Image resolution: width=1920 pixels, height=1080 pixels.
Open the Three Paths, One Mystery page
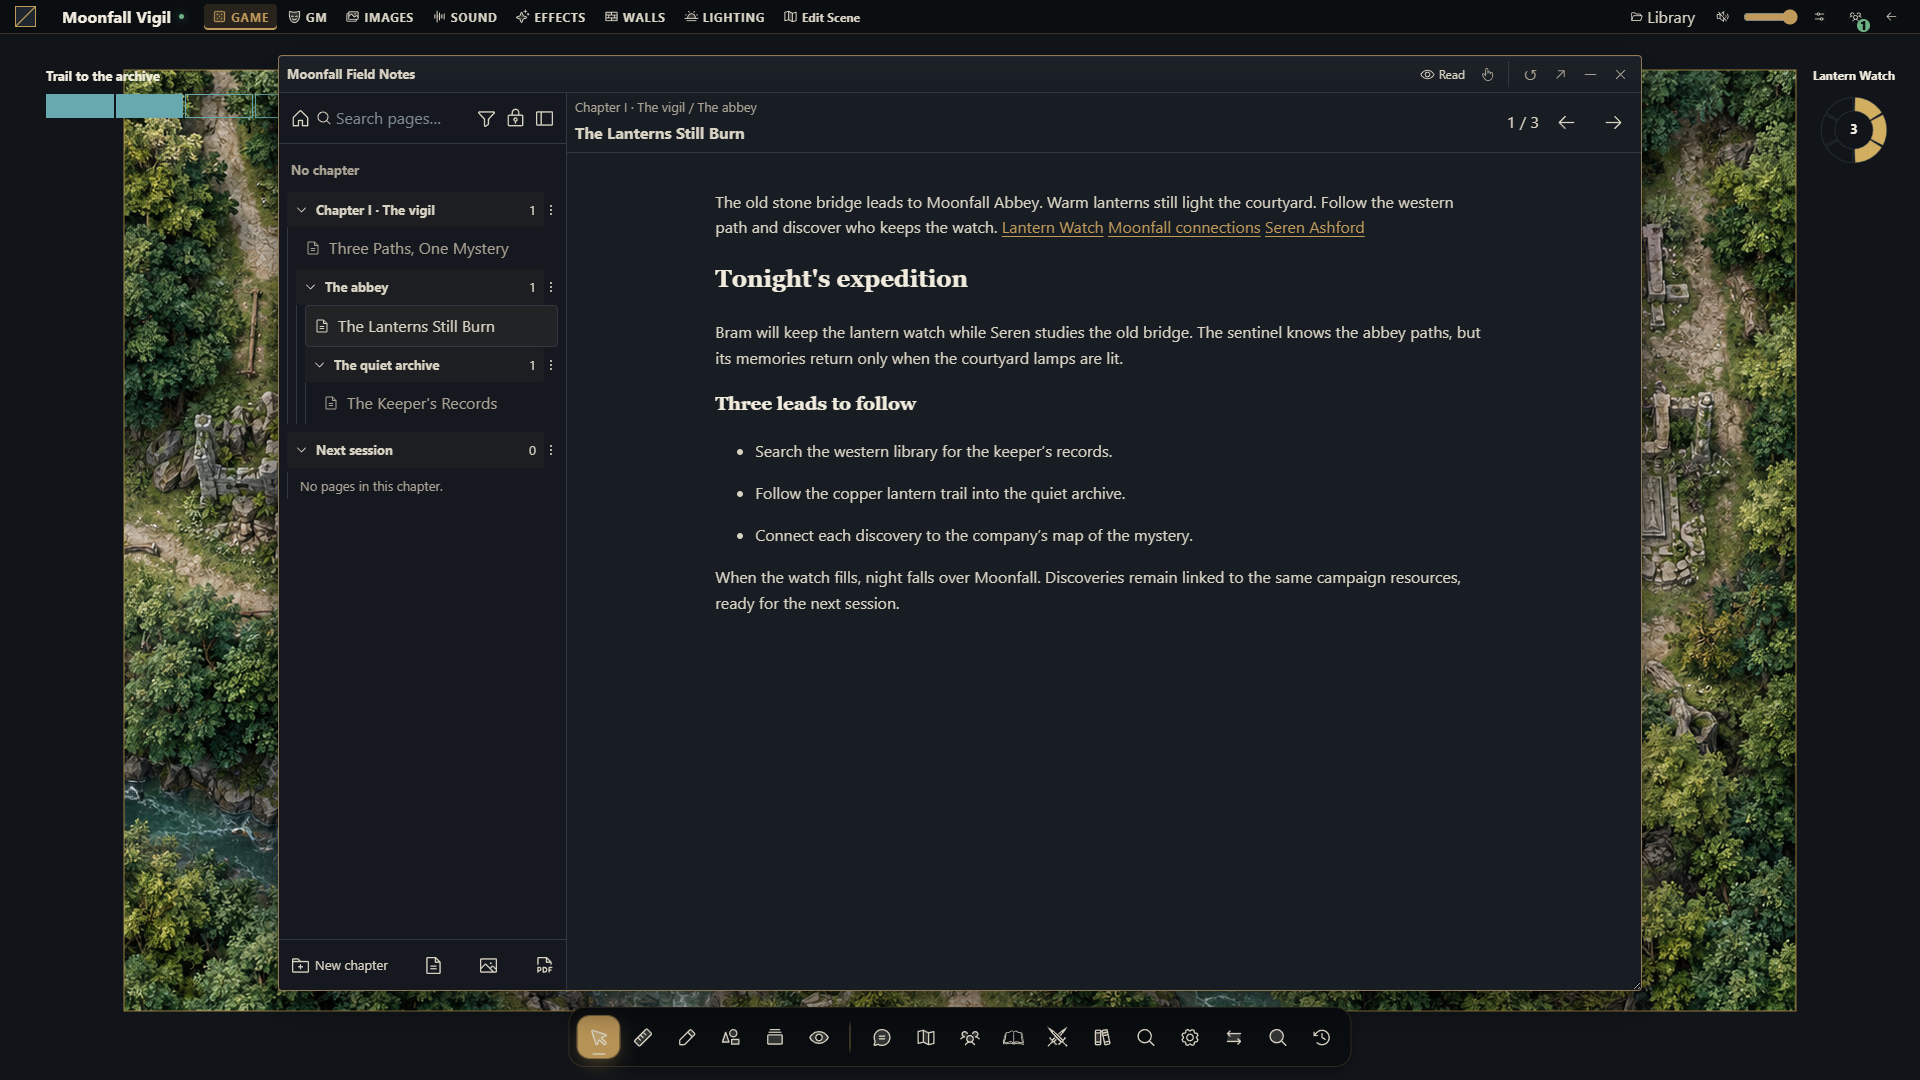[x=426, y=248]
